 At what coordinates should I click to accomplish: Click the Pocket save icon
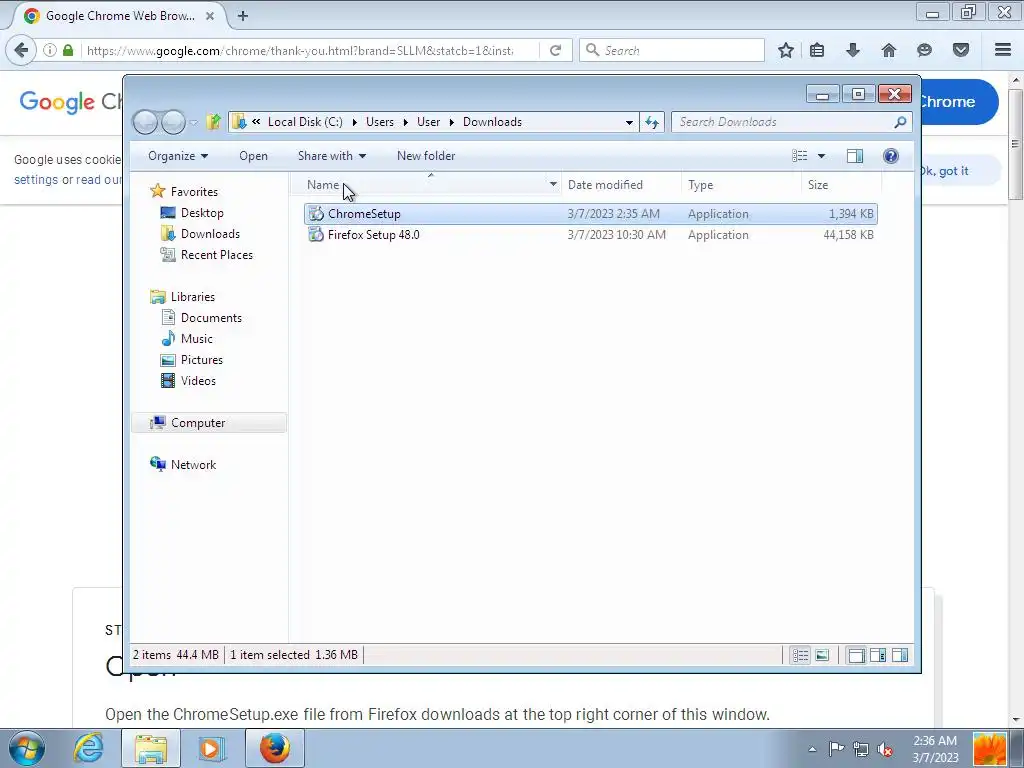tap(961, 50)
